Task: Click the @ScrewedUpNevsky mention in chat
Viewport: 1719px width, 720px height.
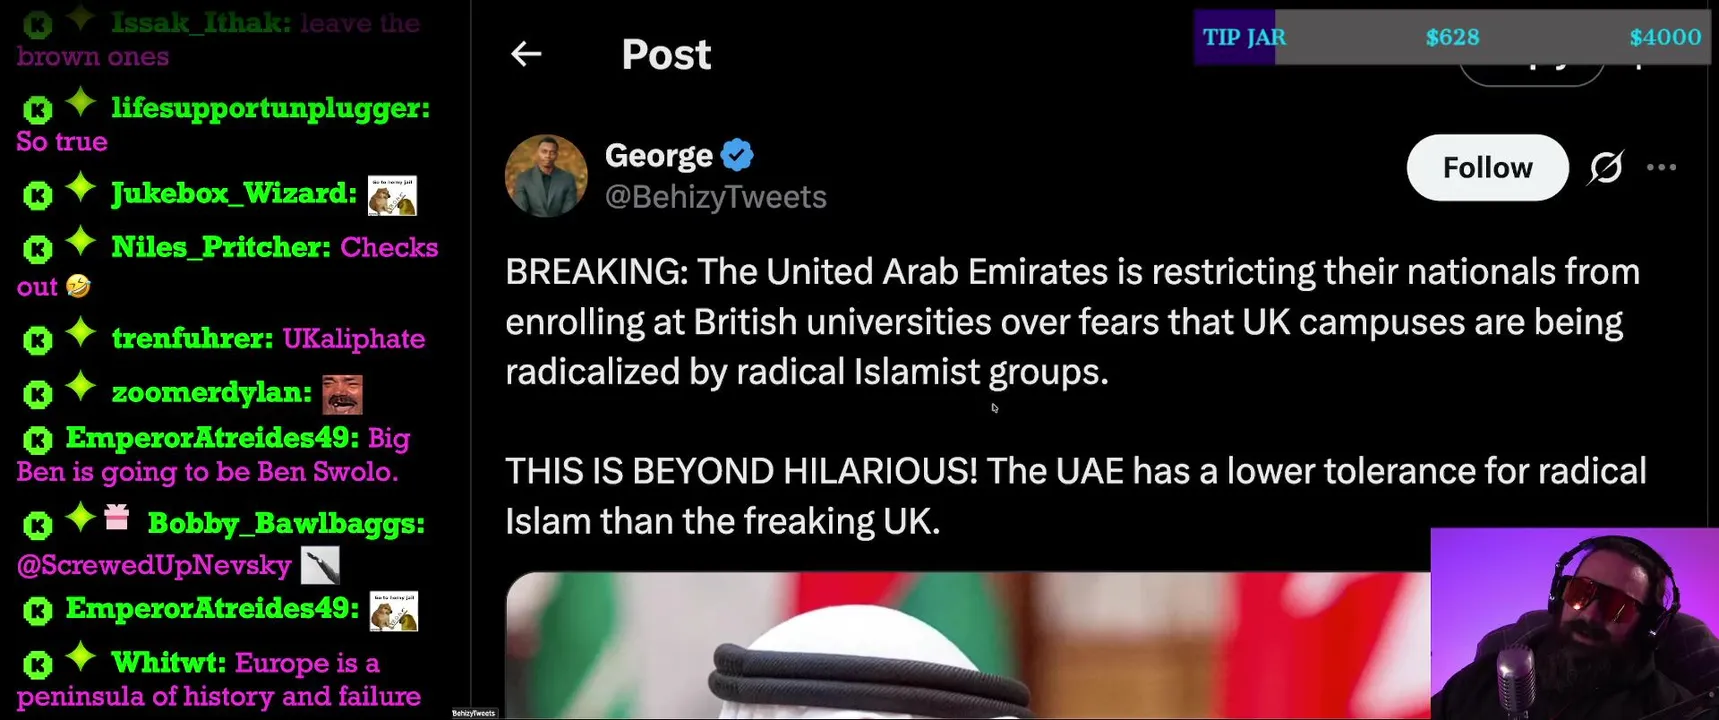Action: coord(154,566)
